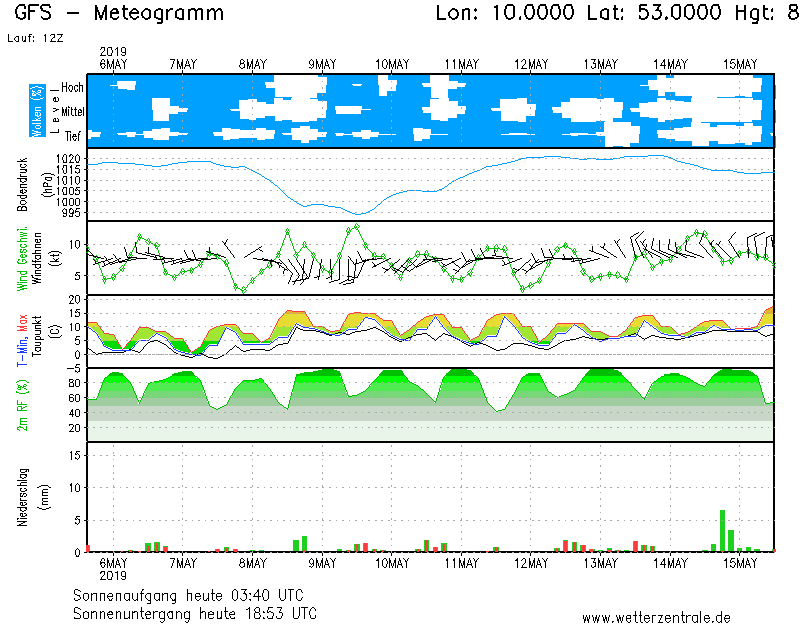Click the '(mm)' precipitation unit label

click(45, 497)
